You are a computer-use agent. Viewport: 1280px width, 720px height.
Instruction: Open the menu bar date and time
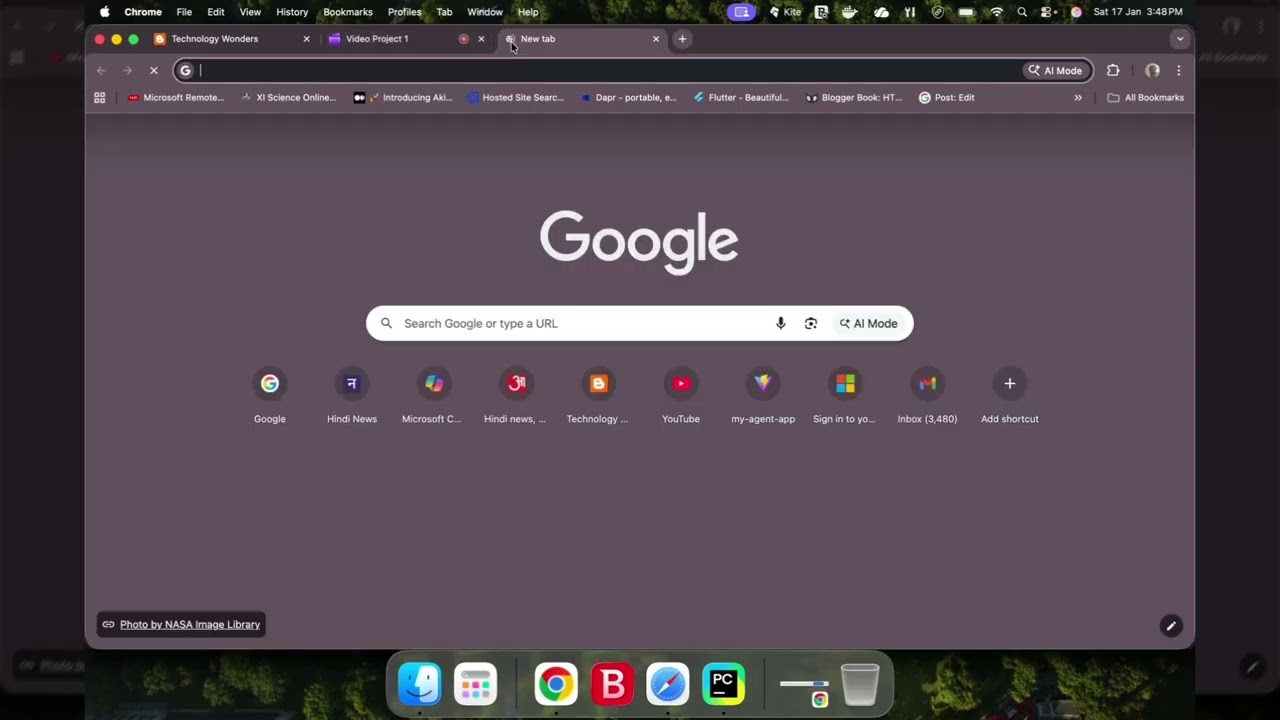coord(1138,12)
